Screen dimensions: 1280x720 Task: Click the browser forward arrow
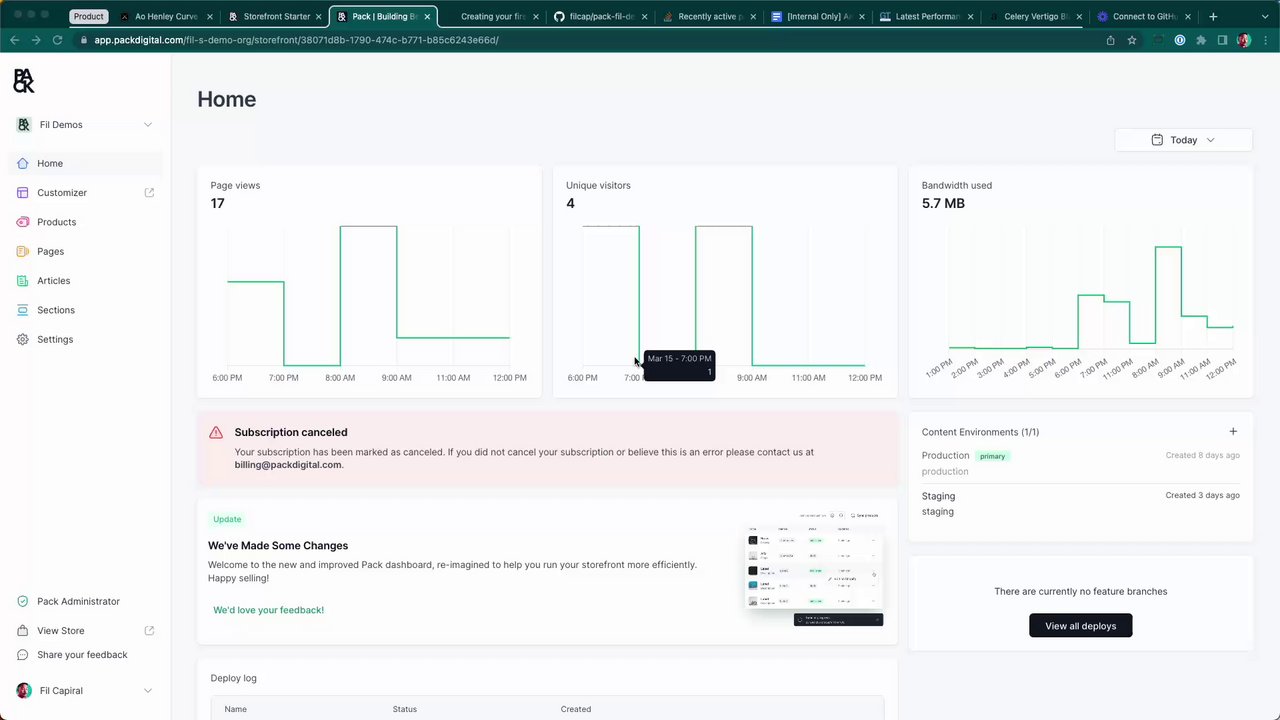pyautogui.click(x=36, y=40)
